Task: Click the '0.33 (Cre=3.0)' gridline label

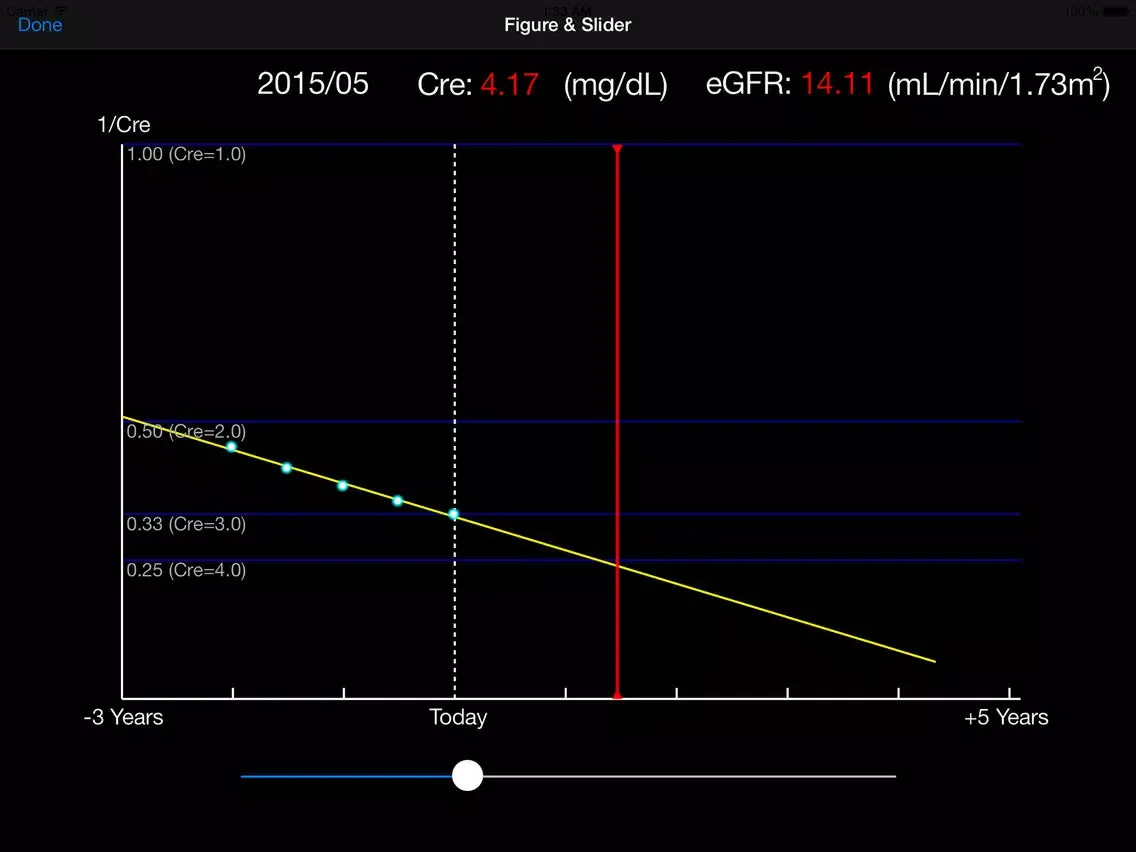Action: click(x=186, y=524)
